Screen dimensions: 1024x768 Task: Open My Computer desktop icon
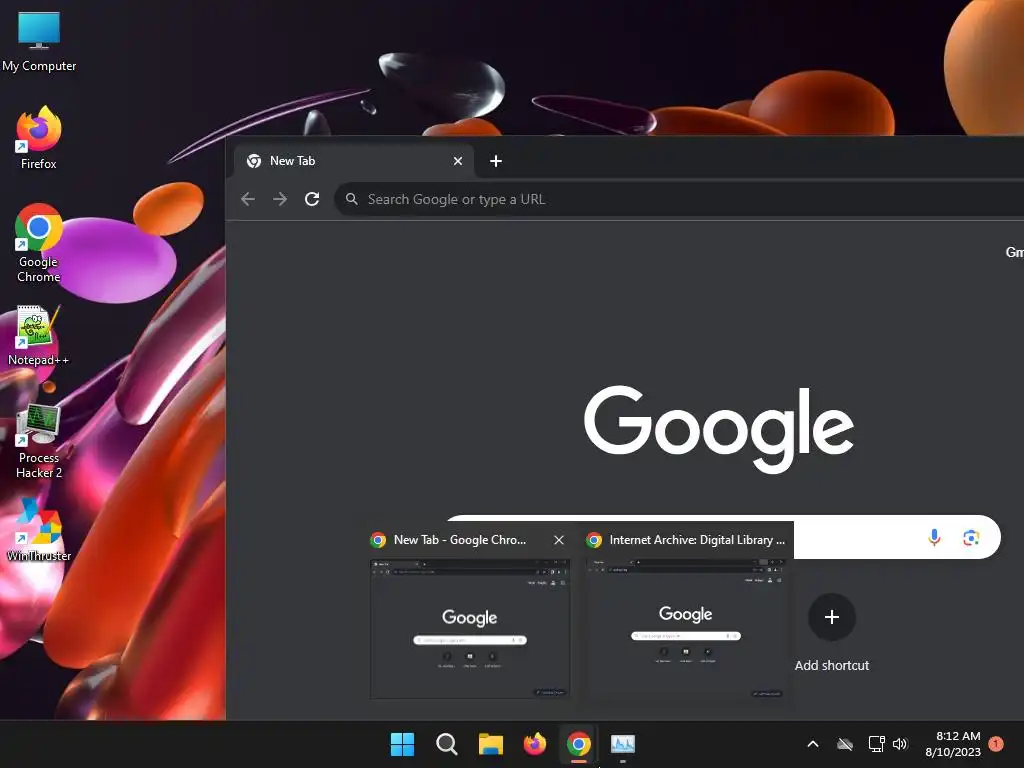(x=39, y=41)
